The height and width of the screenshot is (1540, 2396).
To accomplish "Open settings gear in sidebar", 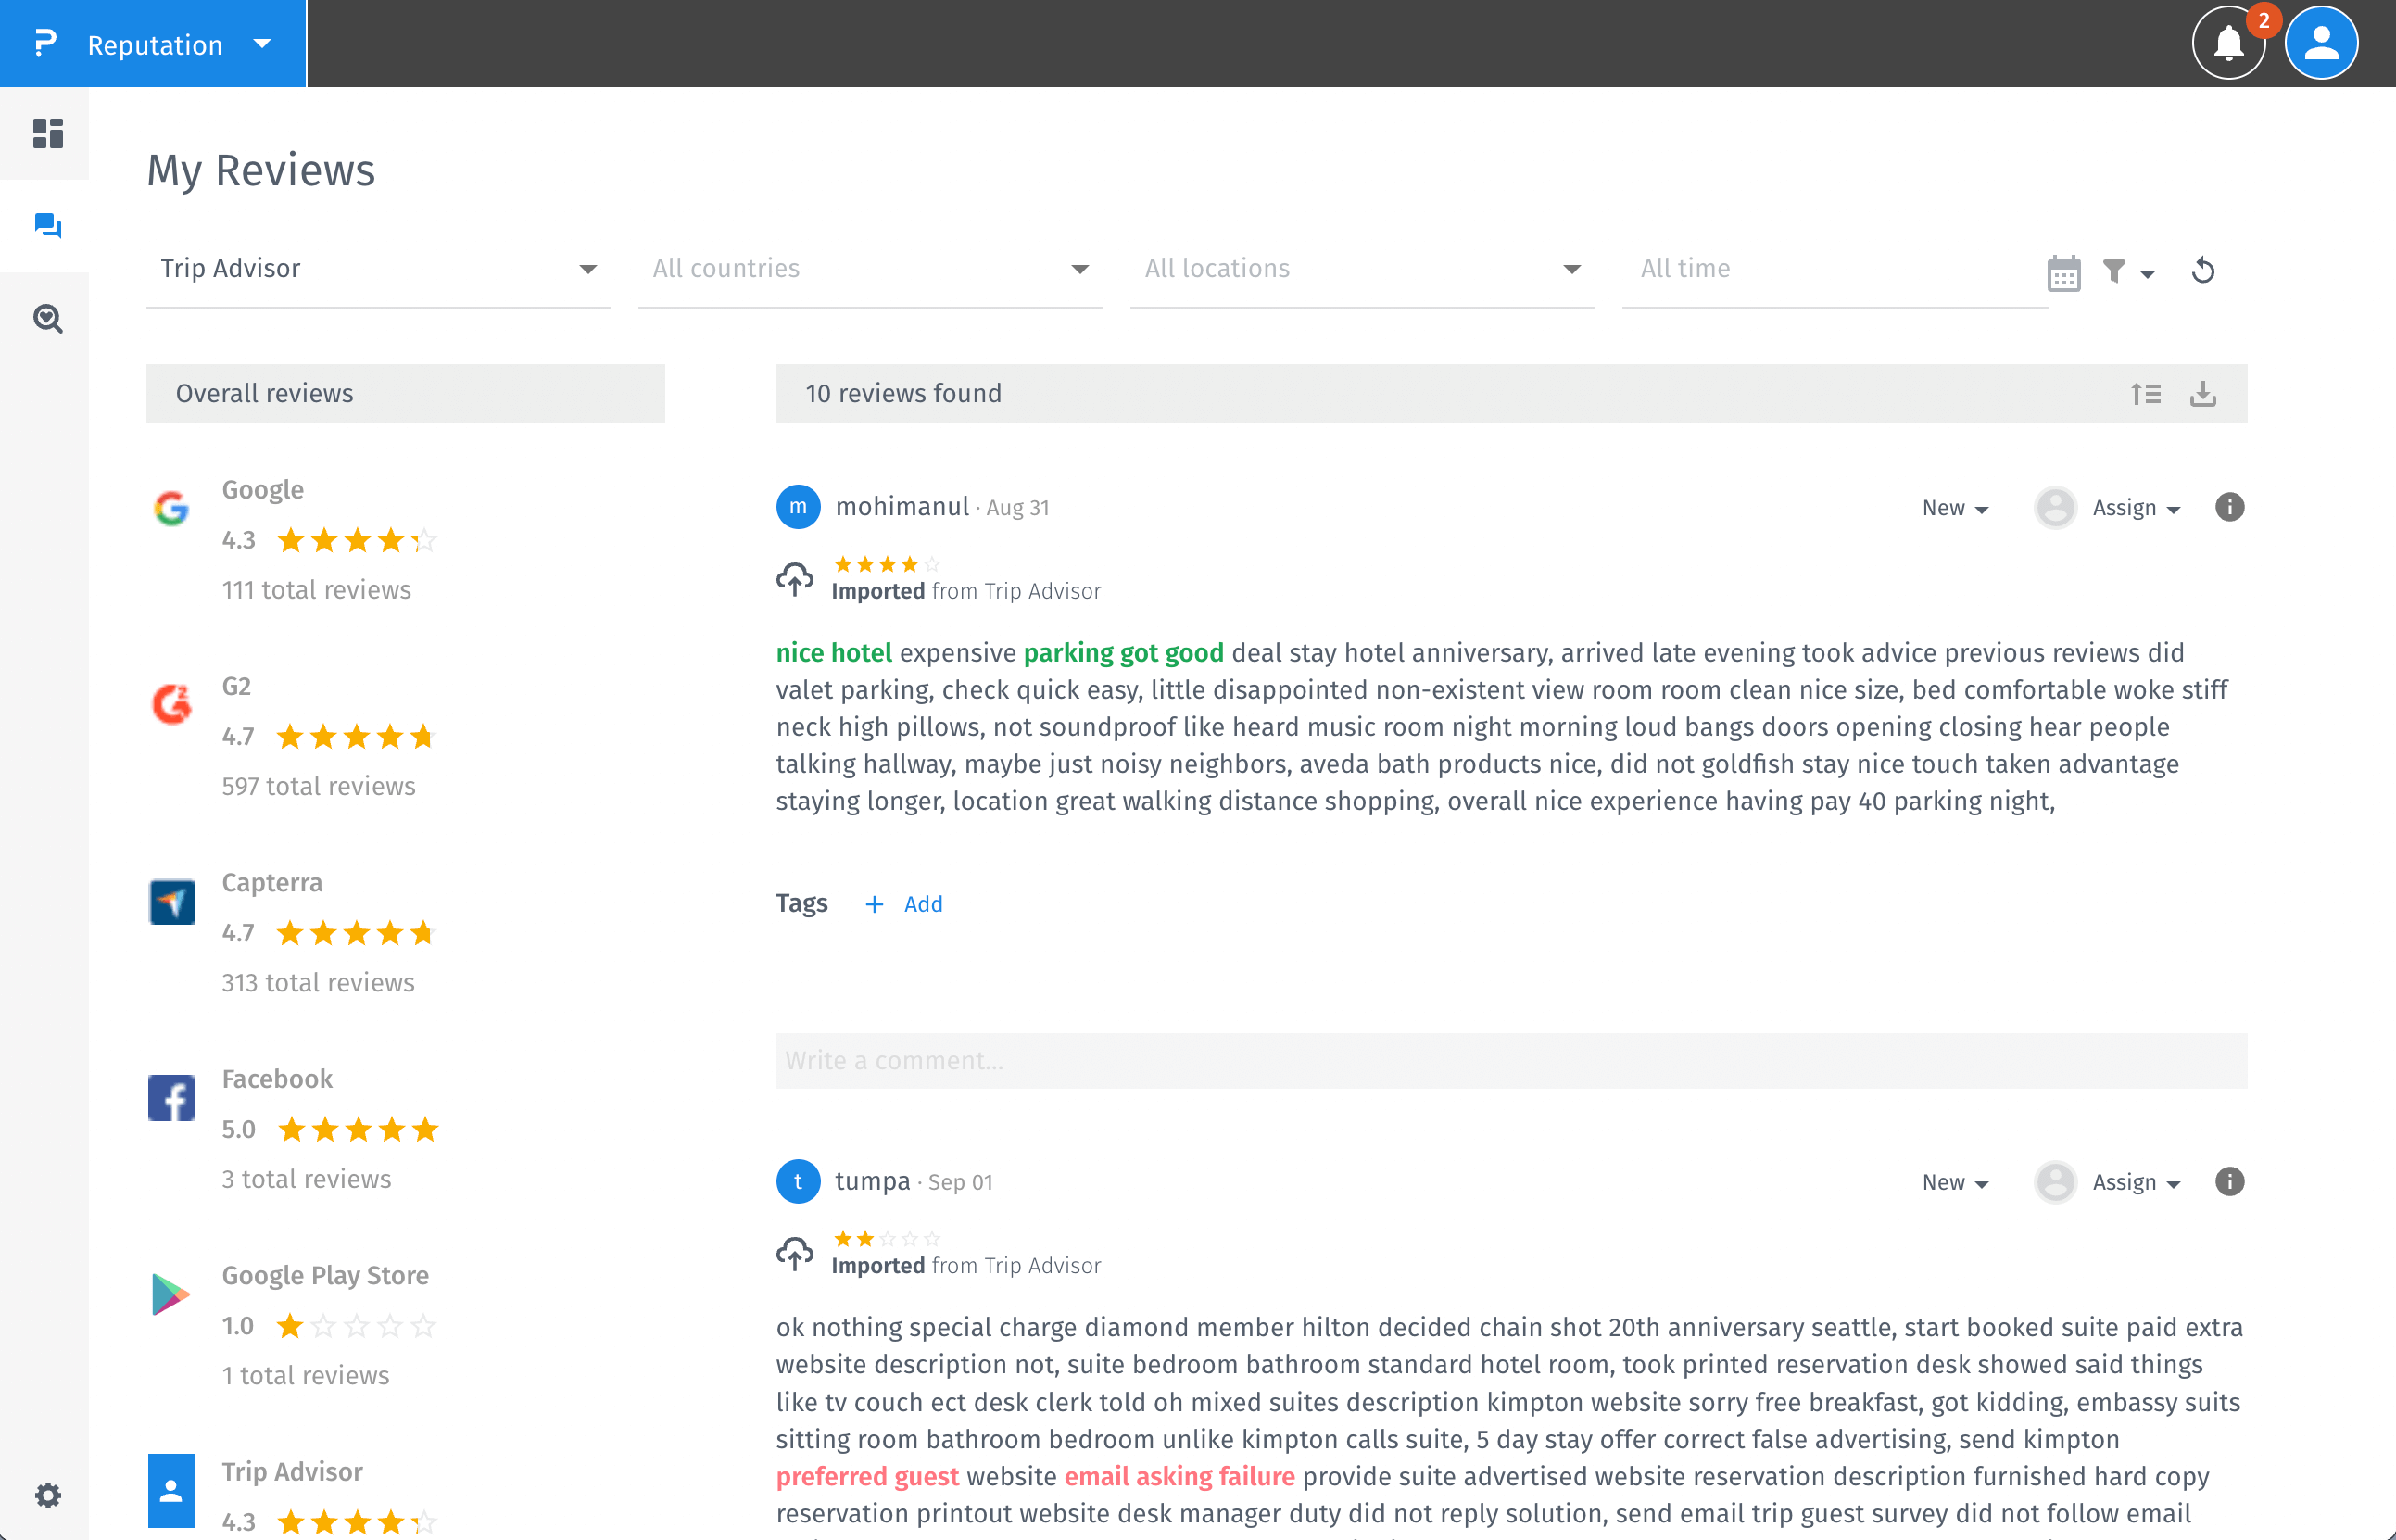I will [x=47, y=1495].
